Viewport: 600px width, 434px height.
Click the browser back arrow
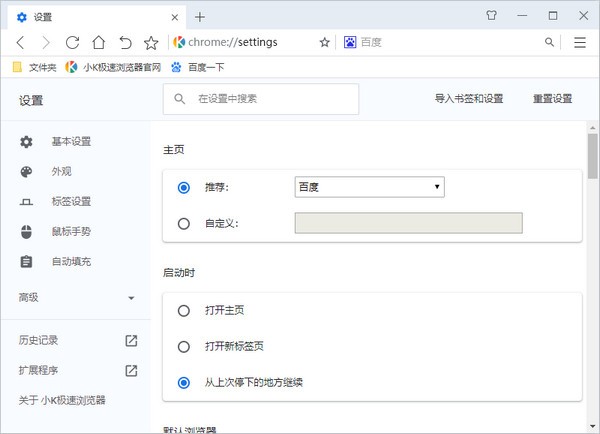pos(20,42)
